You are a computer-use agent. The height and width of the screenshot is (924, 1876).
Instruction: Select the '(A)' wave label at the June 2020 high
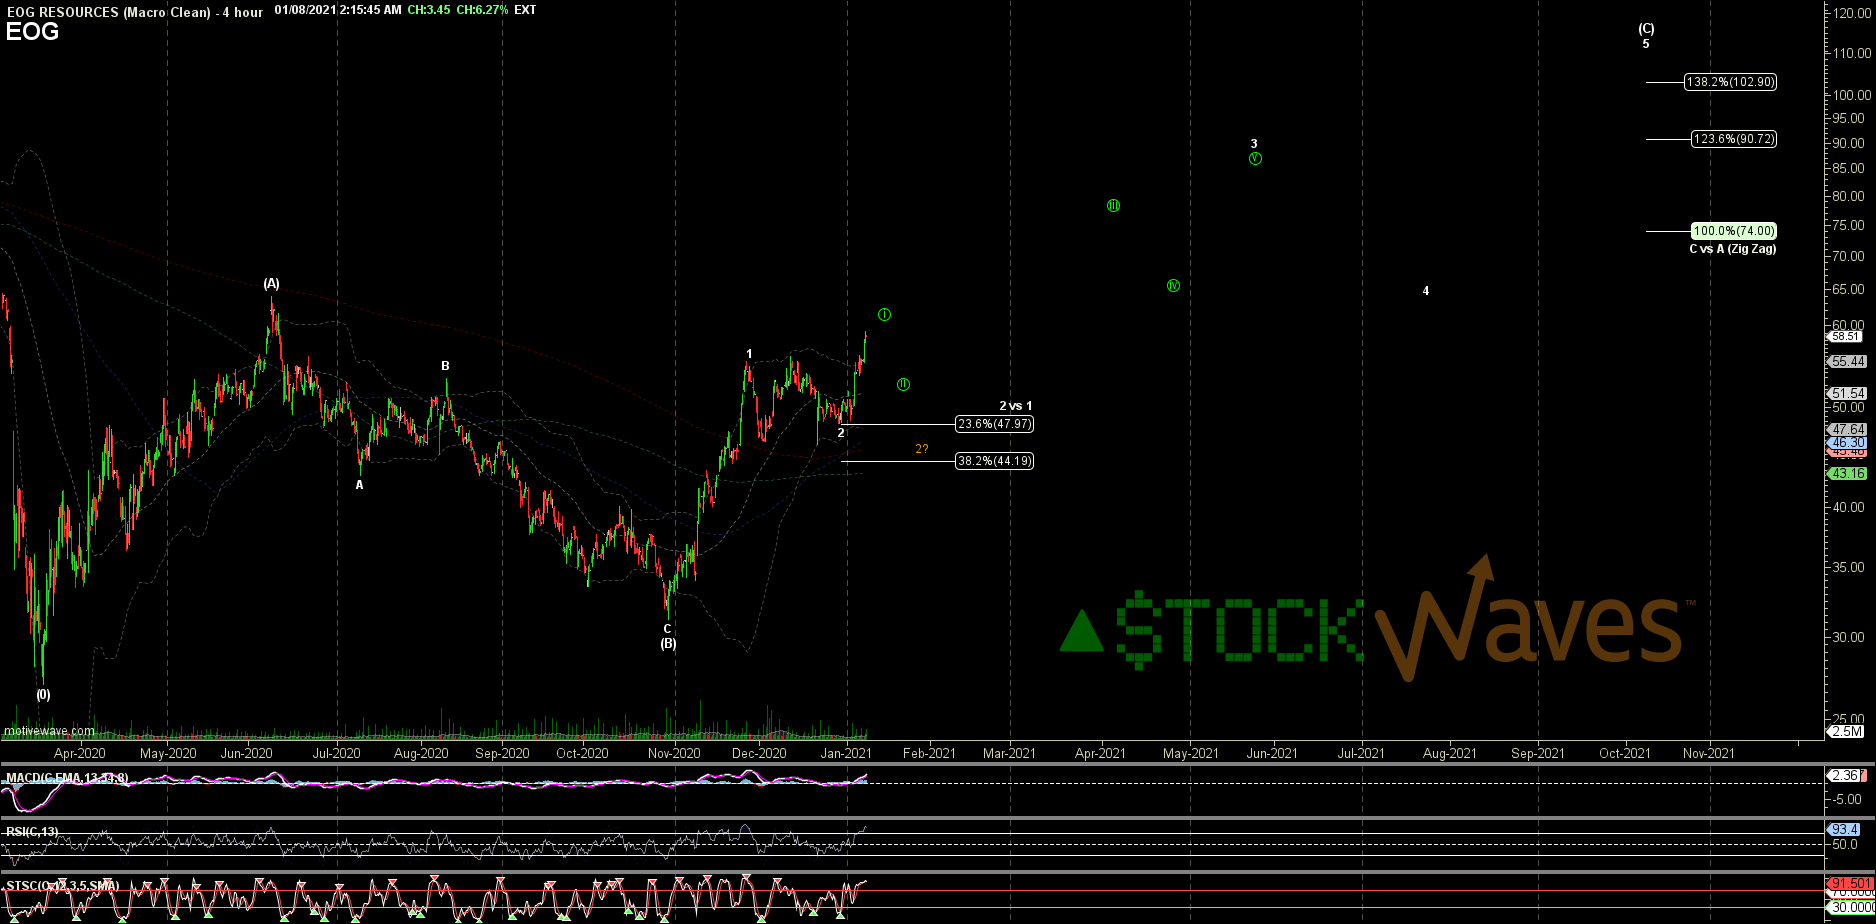[271, 284]
